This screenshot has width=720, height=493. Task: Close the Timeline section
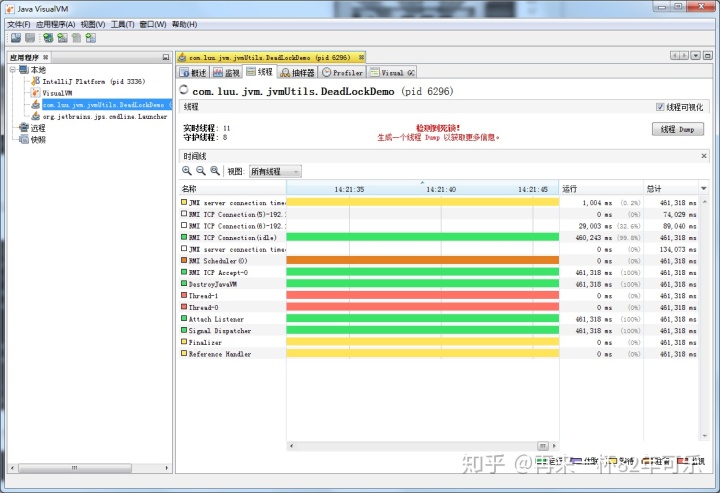pyautogui.click(x=704, y=156)
